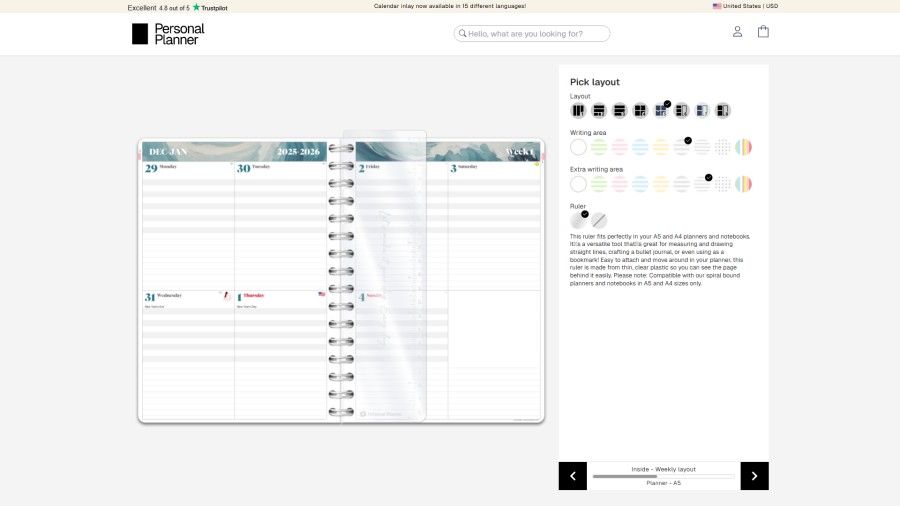Select the ruler included option
The height and width of the screenshot is (506, 900).
(x=578, y=221)
